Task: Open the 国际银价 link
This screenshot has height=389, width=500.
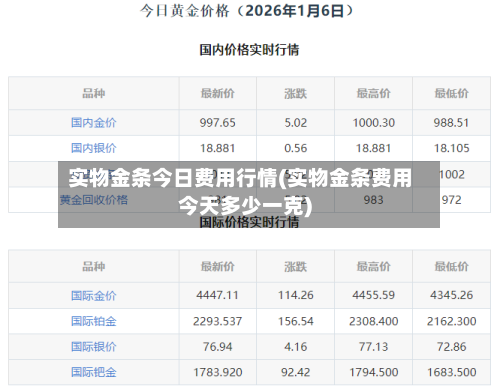Action: coord(94,347)
